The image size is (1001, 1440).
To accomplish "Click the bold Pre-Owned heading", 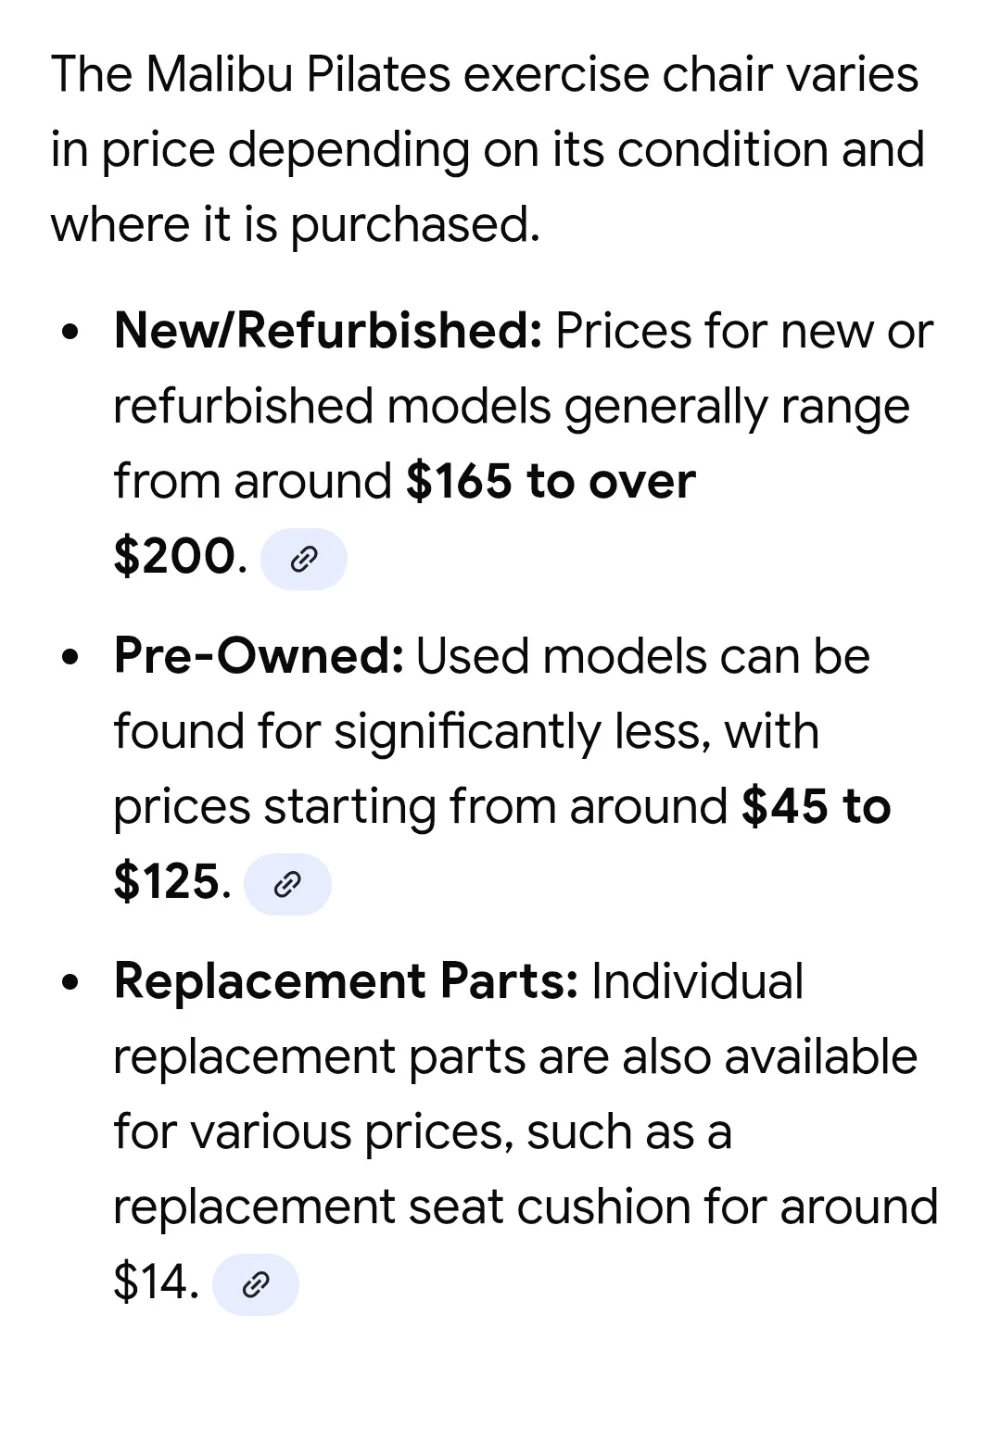I will (259, 657).
